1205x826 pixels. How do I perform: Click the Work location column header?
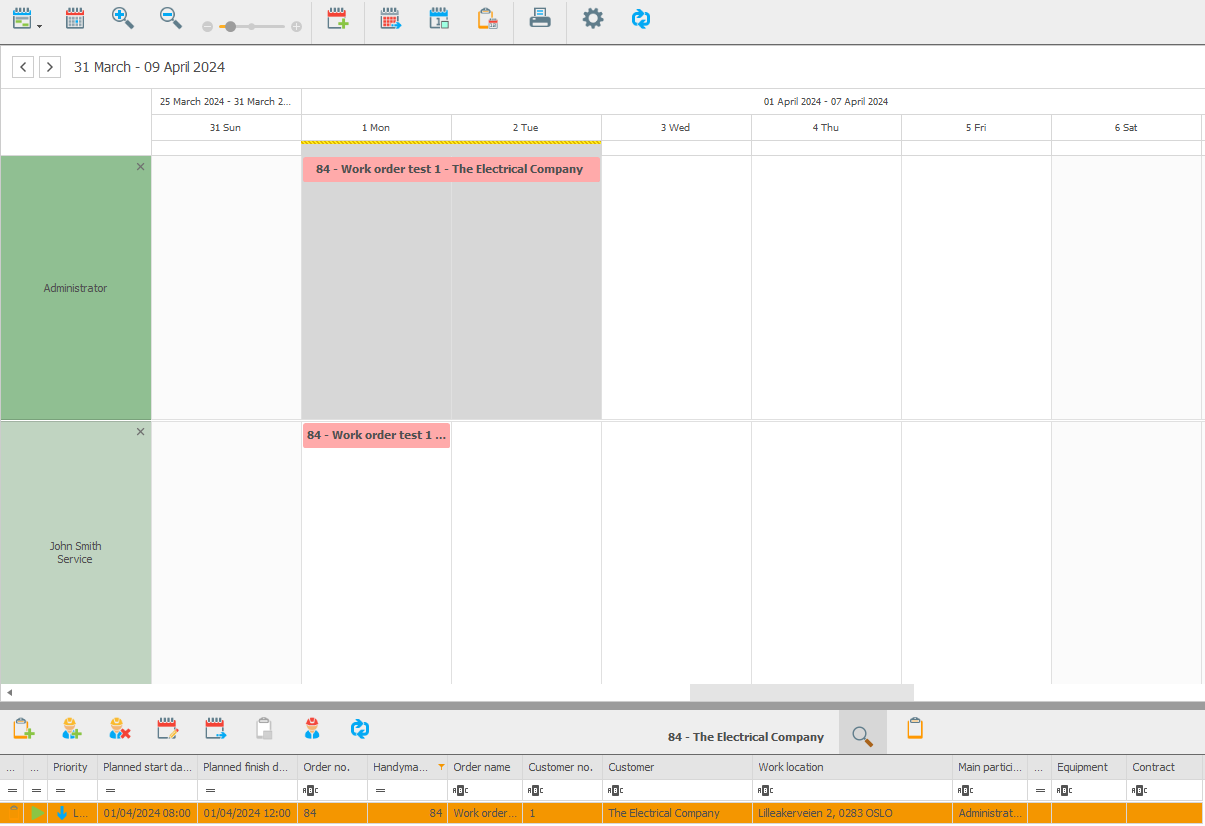853,767
